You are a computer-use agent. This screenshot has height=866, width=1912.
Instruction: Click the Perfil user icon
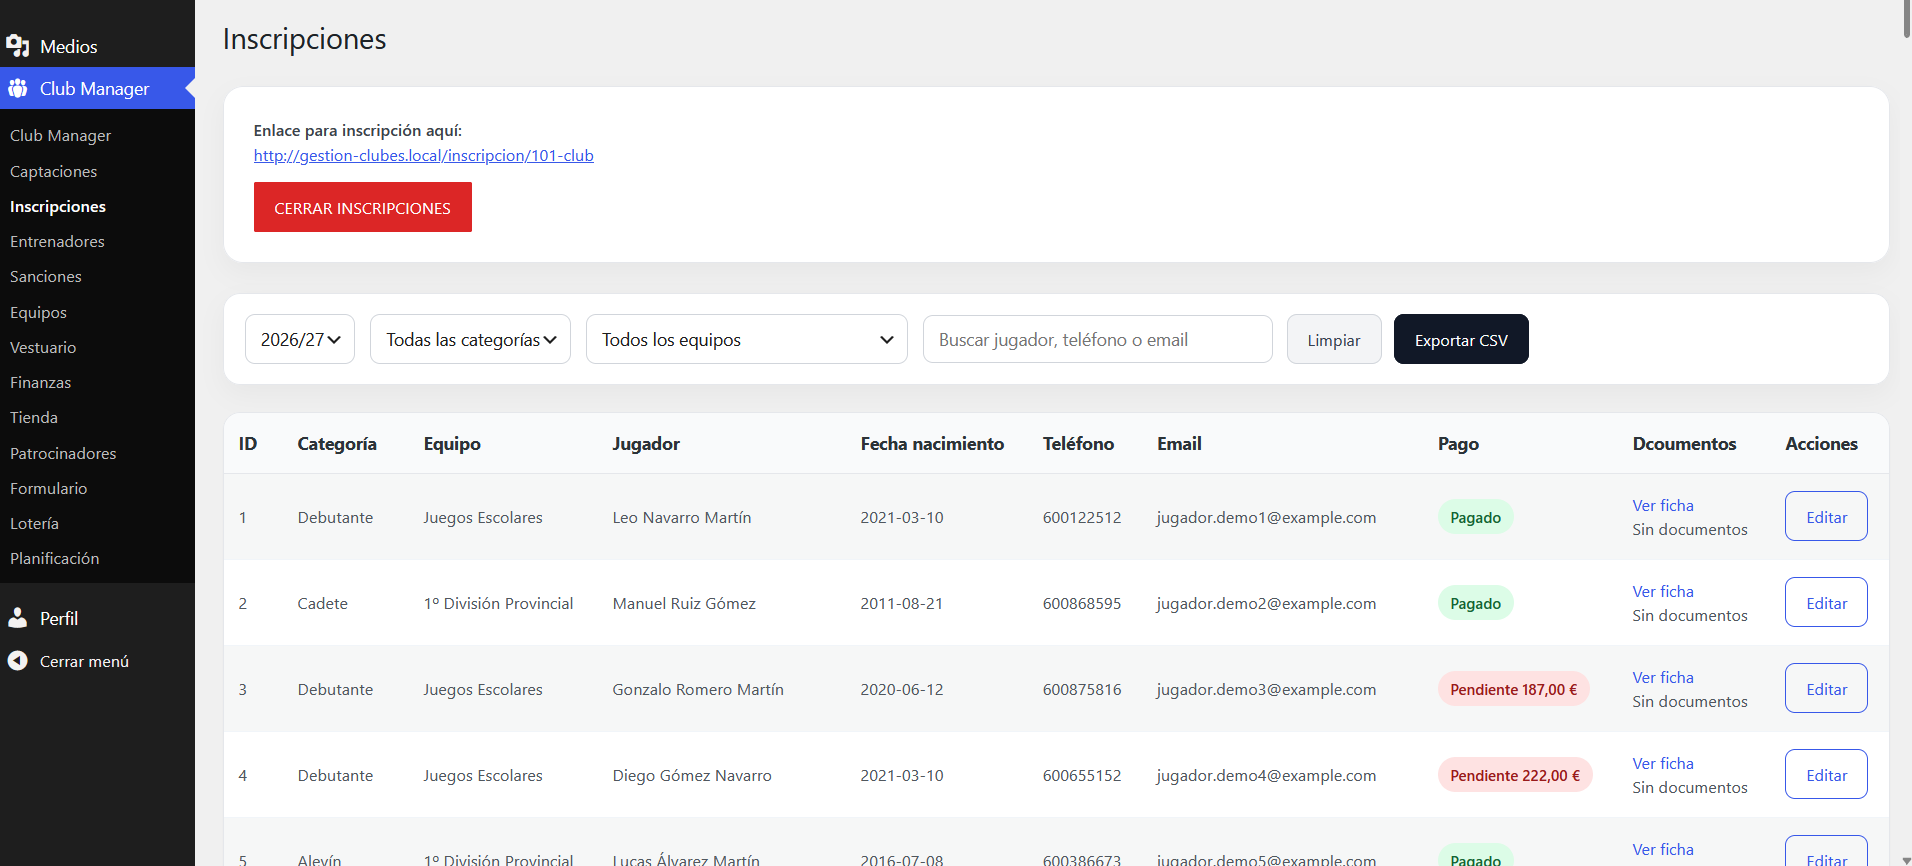(x=17, y=618)
